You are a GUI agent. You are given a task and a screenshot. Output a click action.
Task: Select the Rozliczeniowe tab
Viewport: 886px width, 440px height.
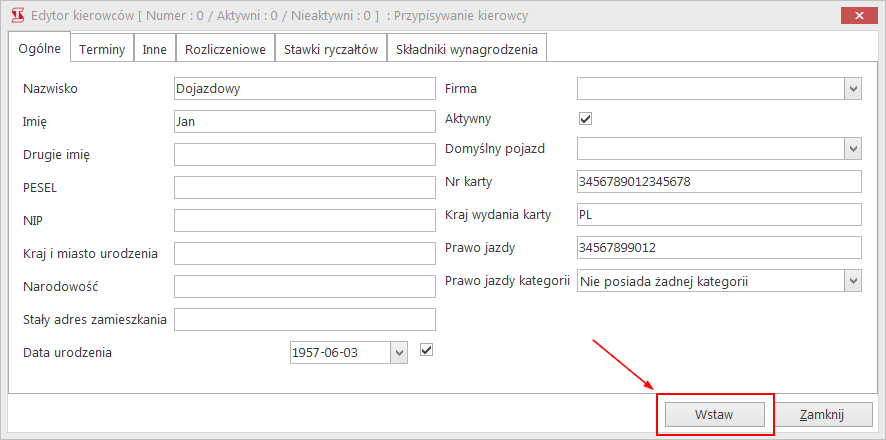[x=225, y=49]
